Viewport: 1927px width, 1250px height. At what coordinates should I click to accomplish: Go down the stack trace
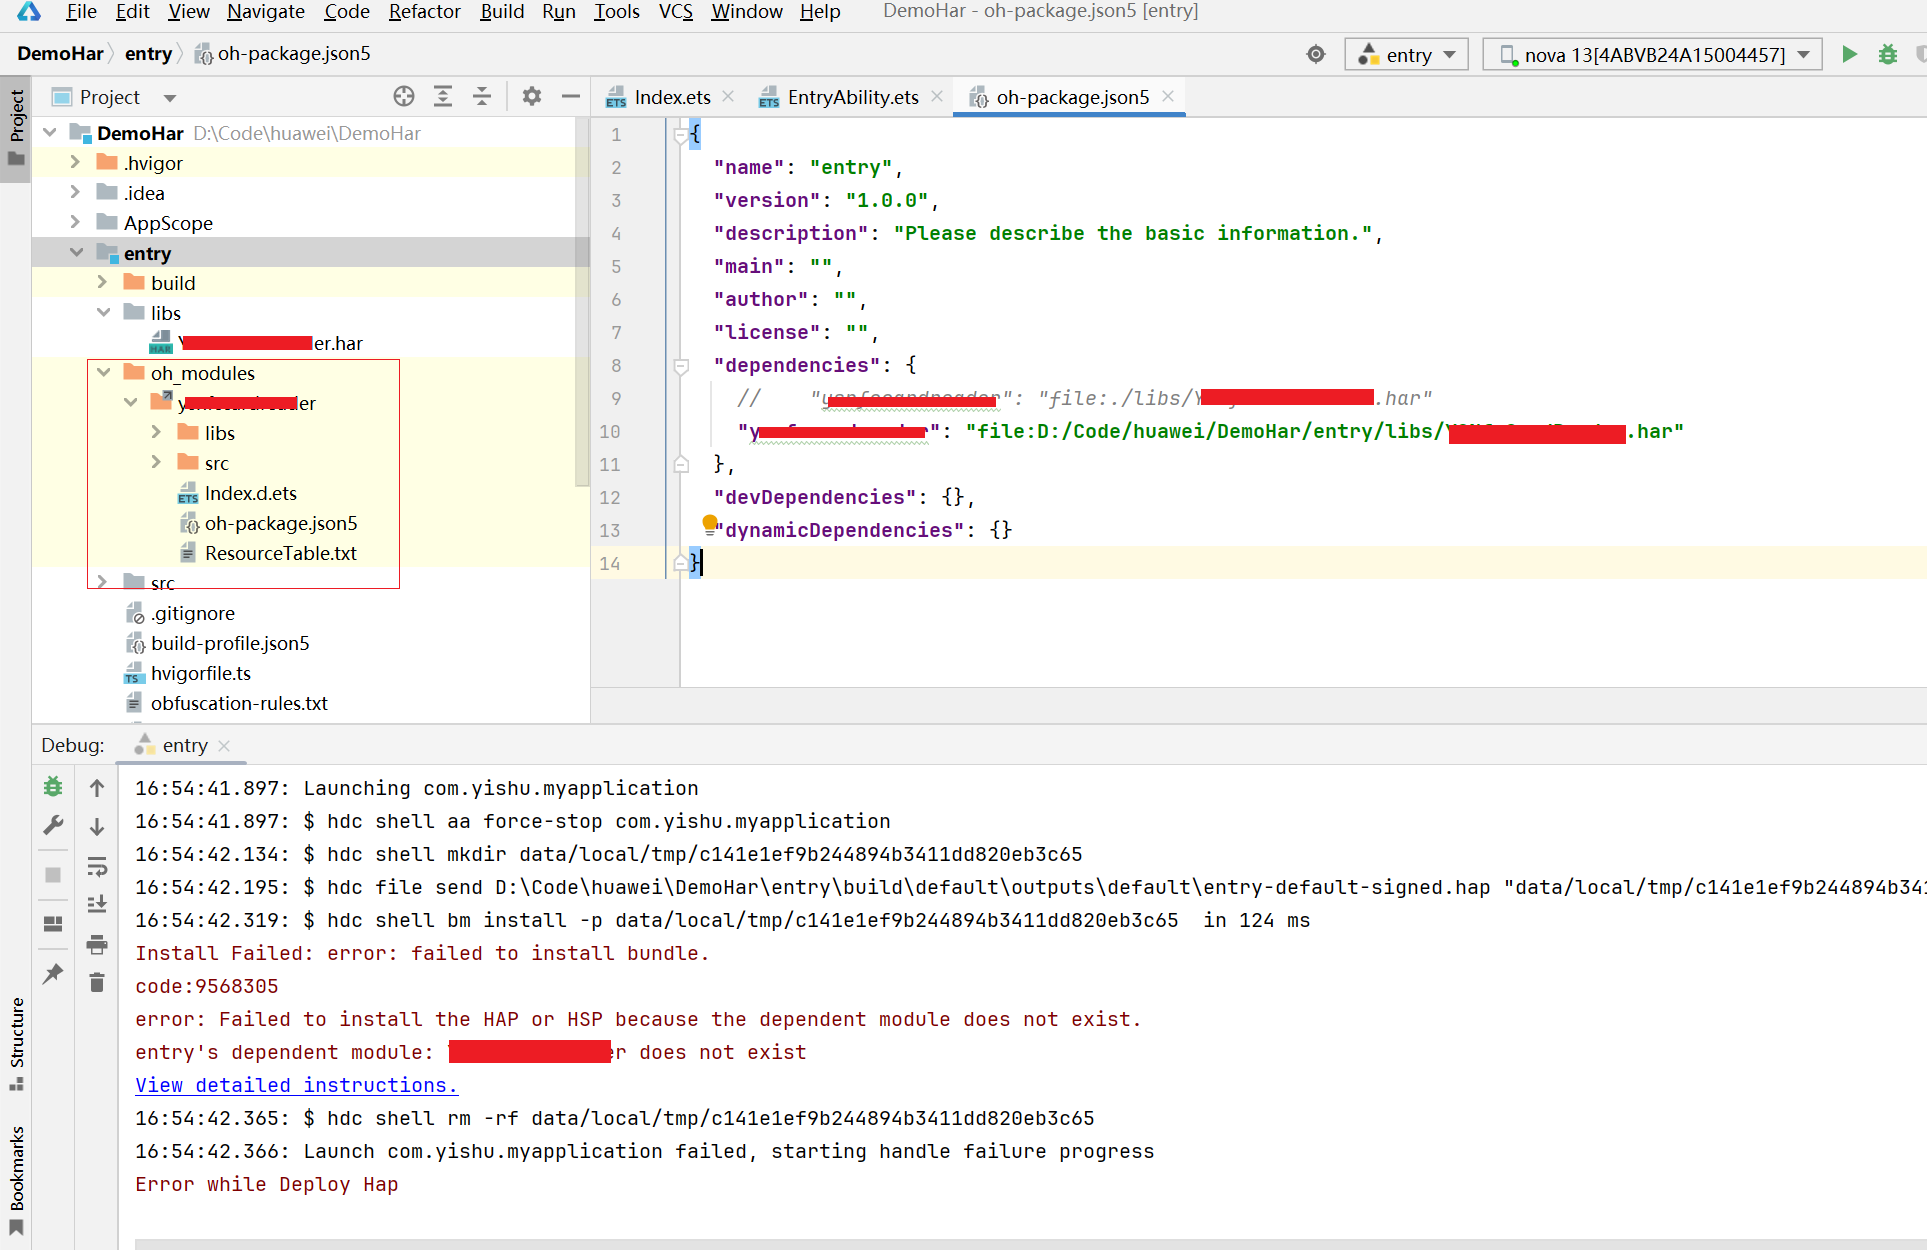pos(97,826)
